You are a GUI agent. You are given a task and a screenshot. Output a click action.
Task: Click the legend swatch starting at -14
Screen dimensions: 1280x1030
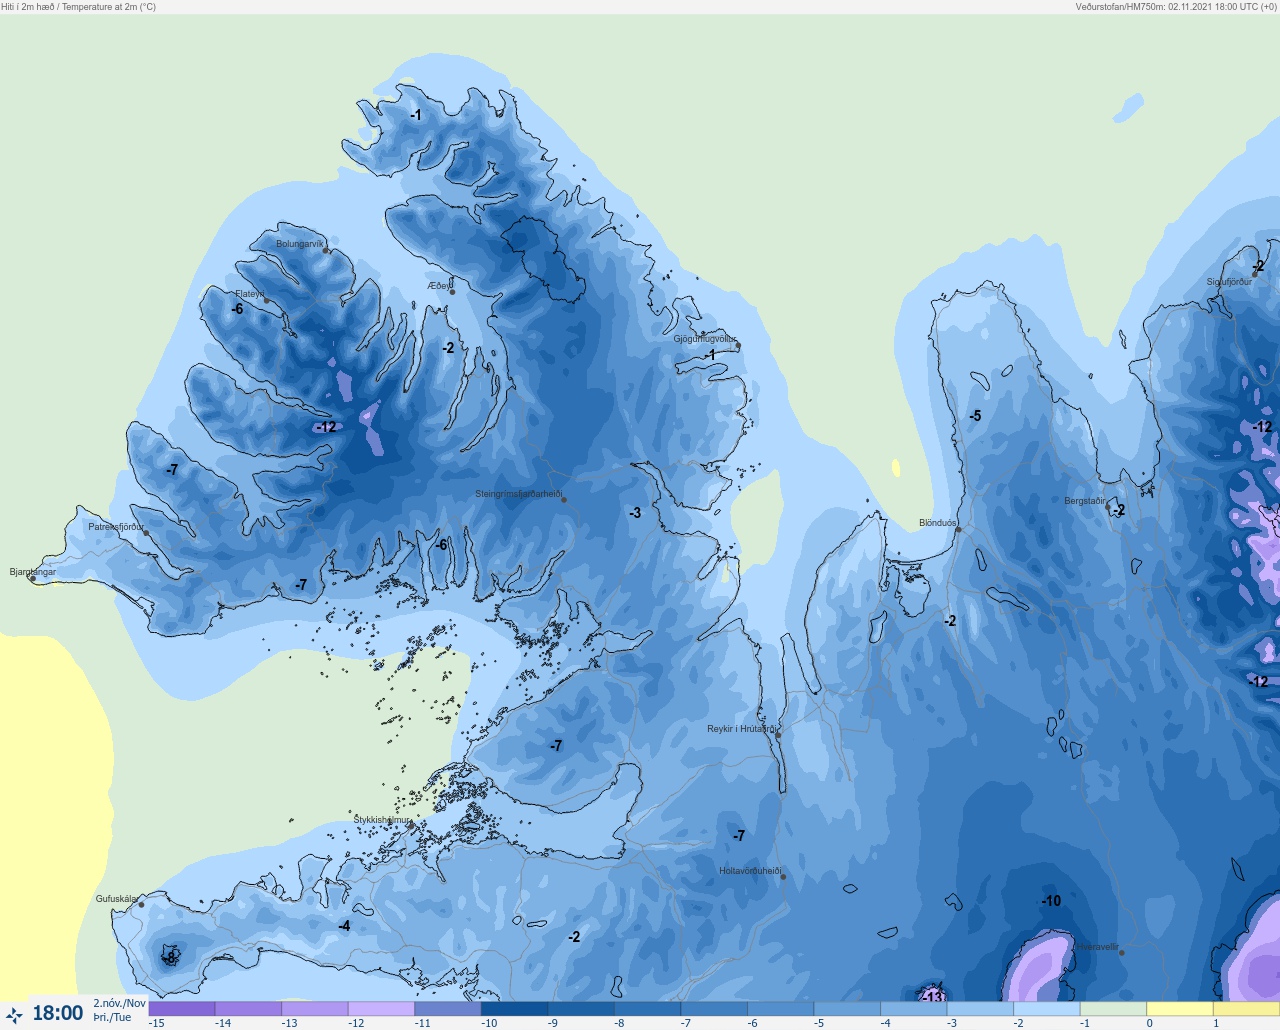[x=248, y=1009]
